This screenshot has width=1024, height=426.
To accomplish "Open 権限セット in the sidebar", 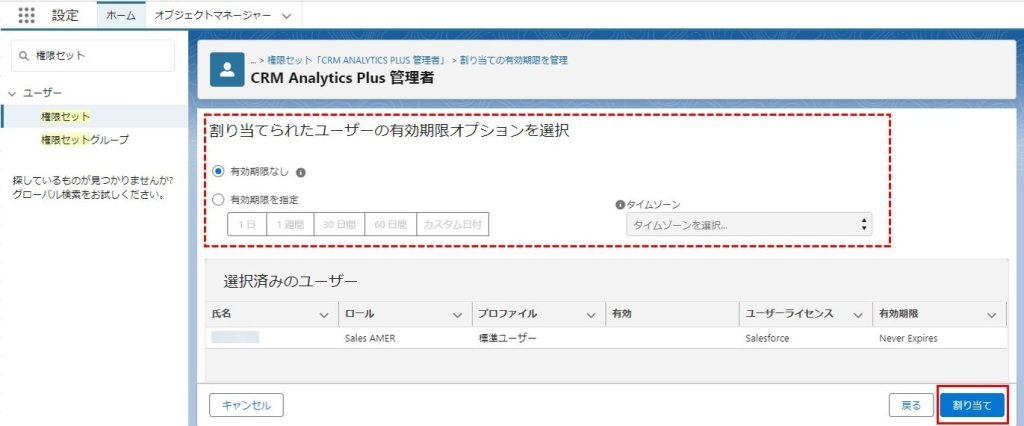I will 65,116.
